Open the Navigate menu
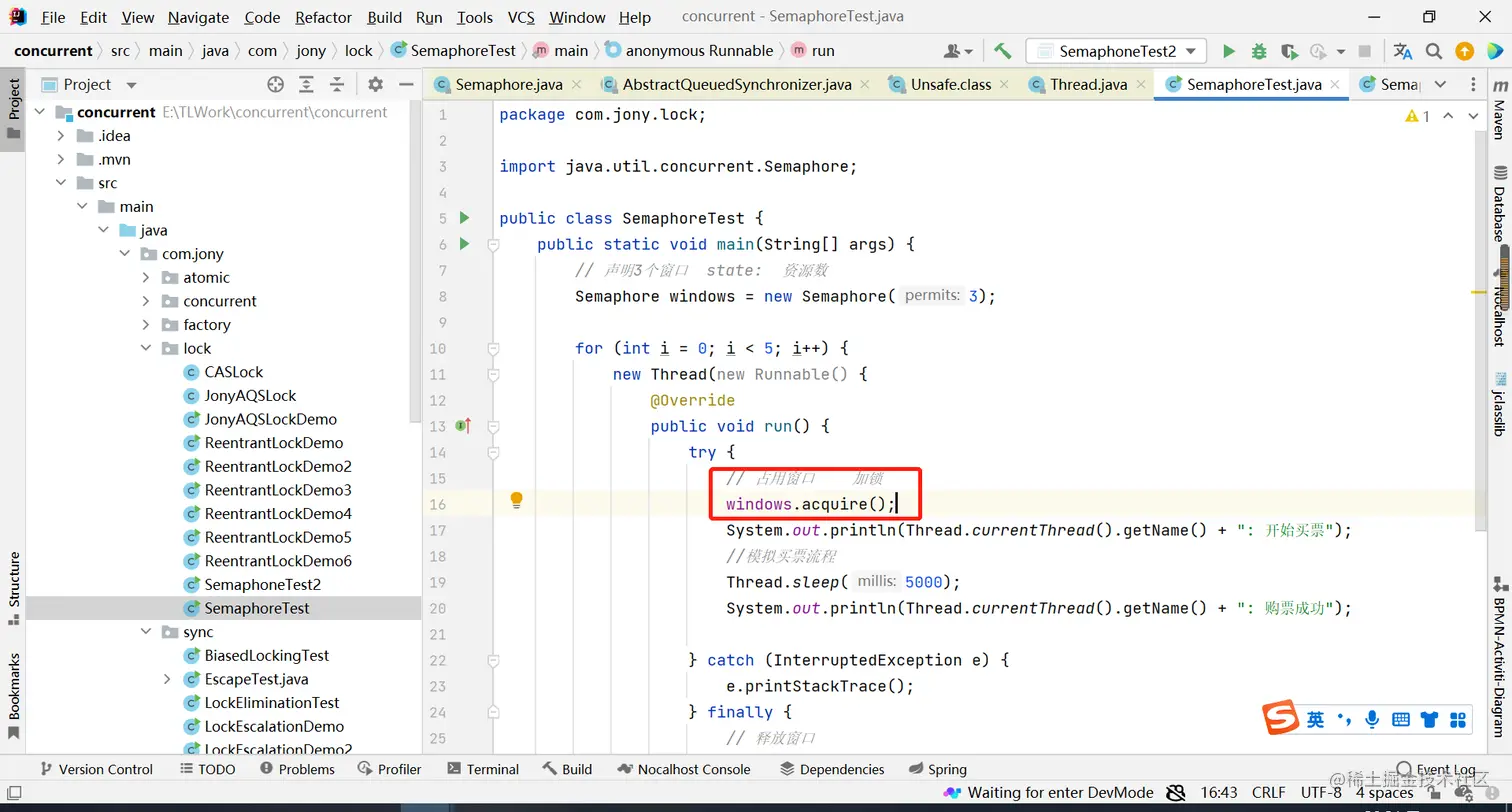1512x812 pixels. tap(198, 17)
